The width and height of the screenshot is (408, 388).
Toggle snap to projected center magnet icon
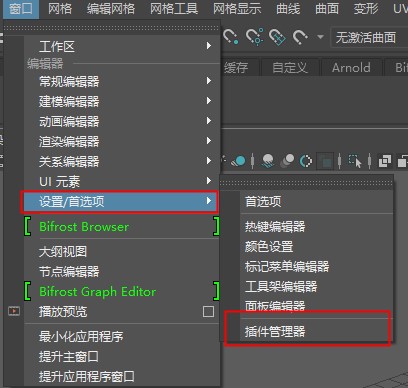point(255,37)
